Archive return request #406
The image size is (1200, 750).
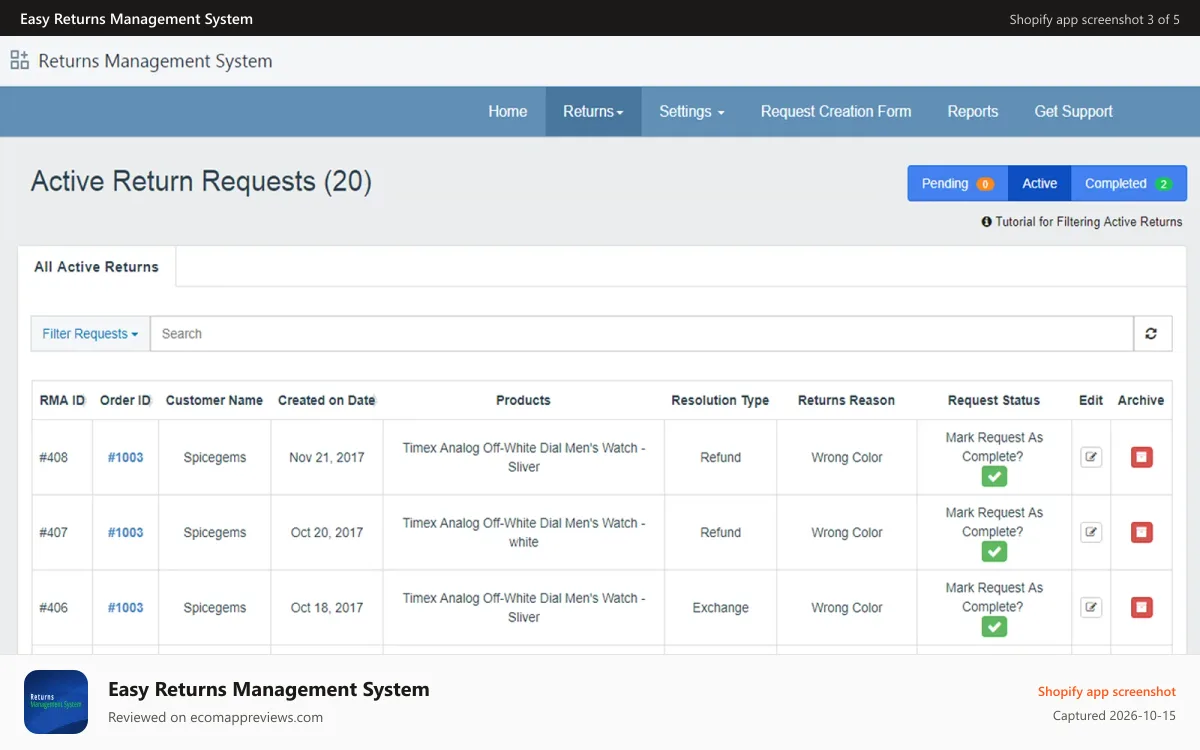1142,607
